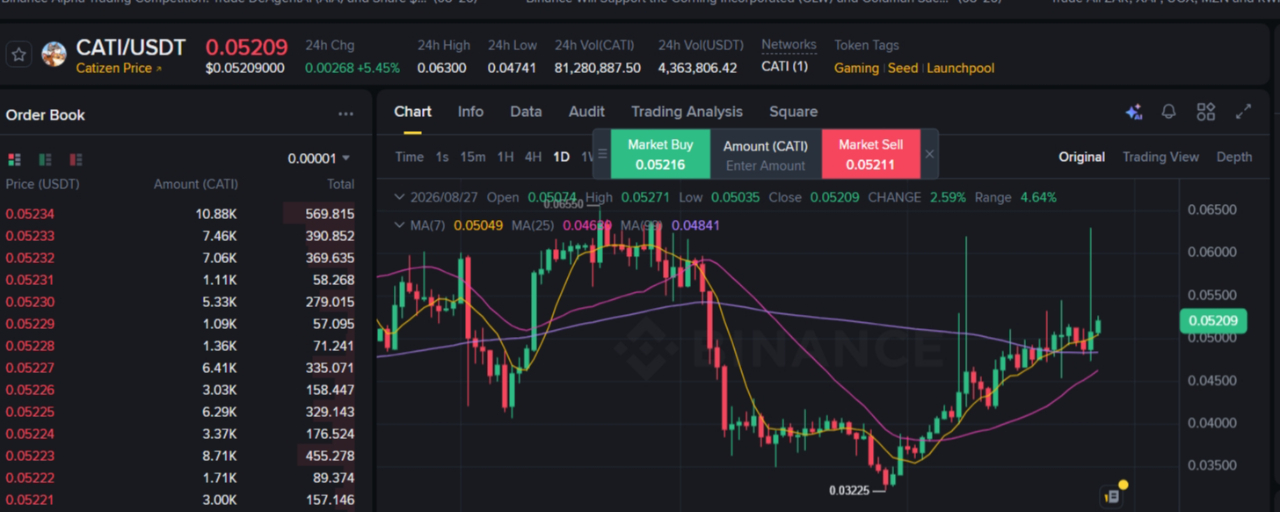Click the Networks label

pos(789,45)
